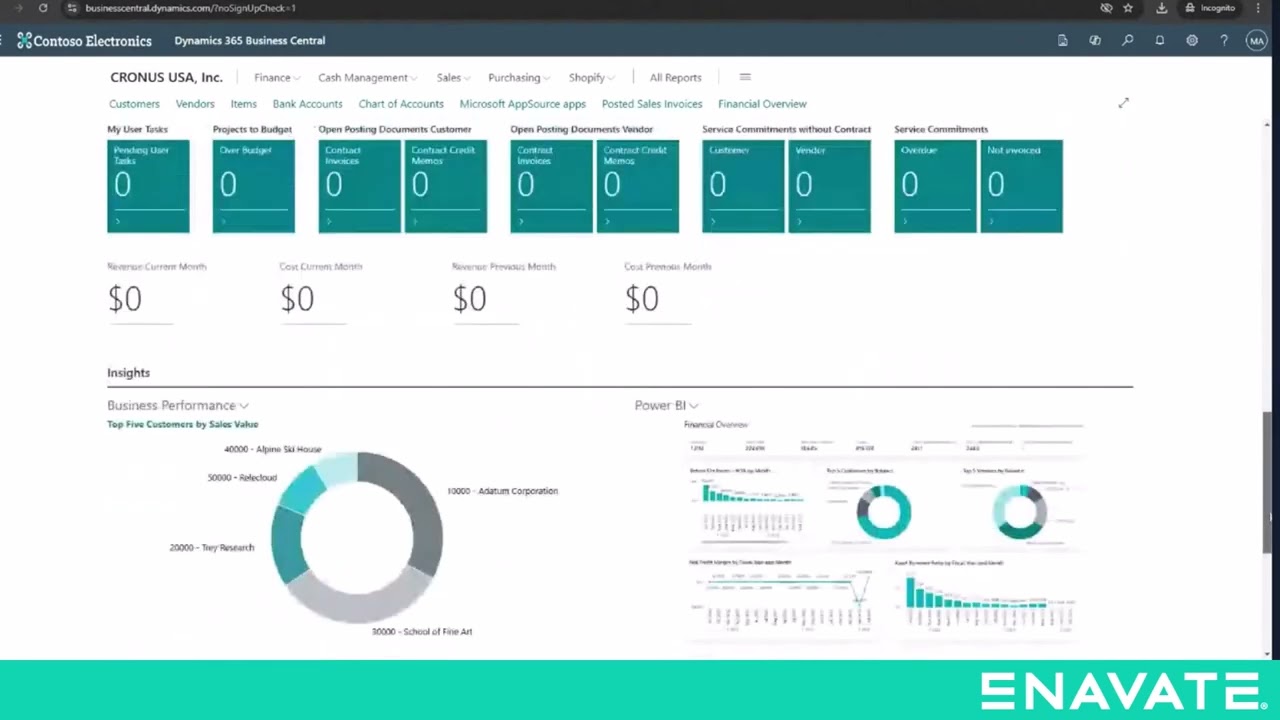Open the Power BI dropdown
The image size is (1280, 720).
coord(666,405)
